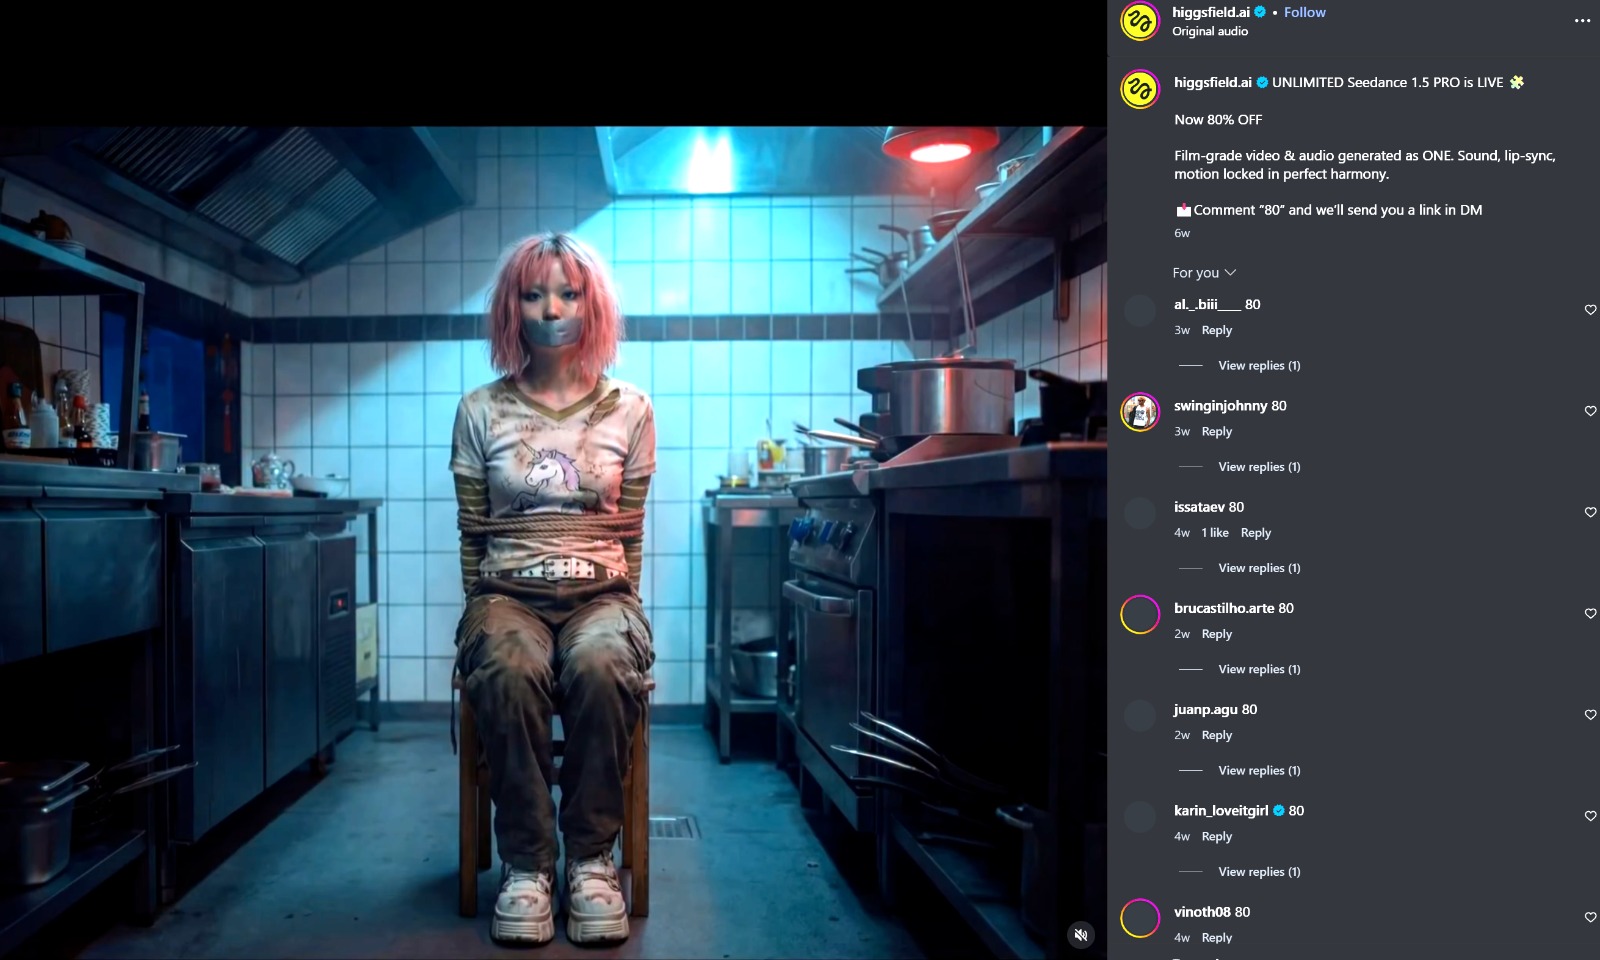
Task: Click the 3w timestamp on swinginjohnny's comment
Action: 1182,431
